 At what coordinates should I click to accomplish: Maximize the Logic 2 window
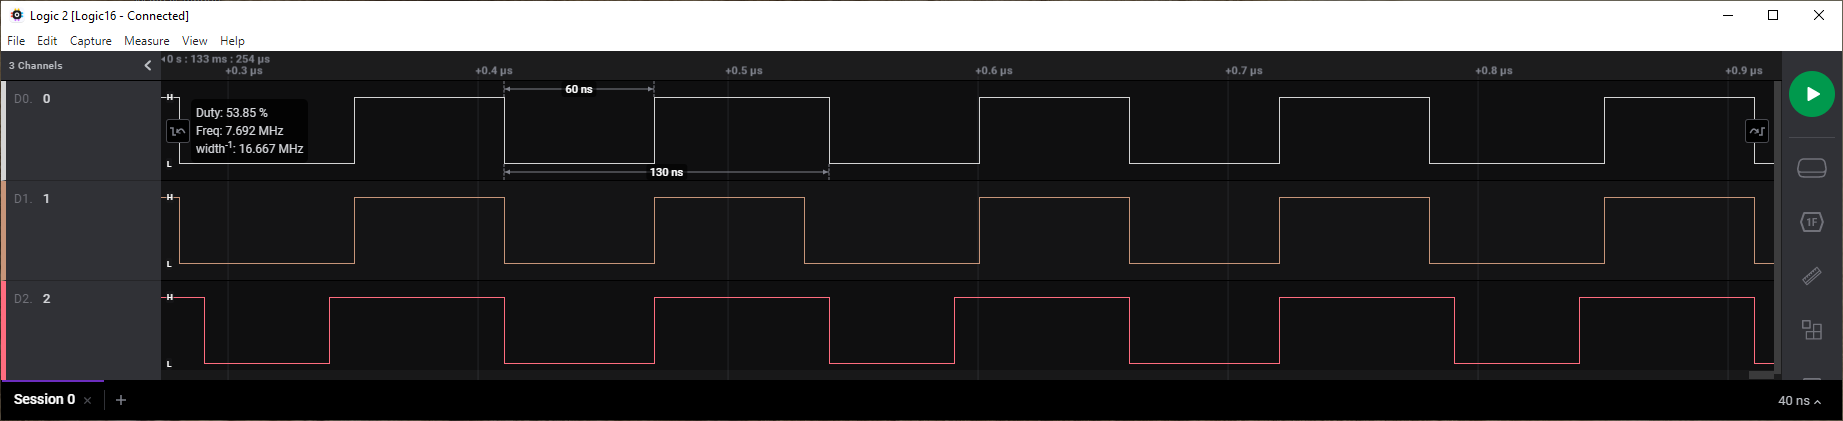1773,15
